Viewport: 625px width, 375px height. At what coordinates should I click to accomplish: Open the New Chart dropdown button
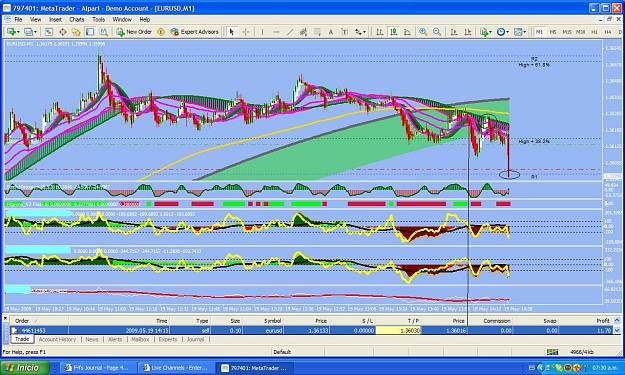tap(13, 32)
